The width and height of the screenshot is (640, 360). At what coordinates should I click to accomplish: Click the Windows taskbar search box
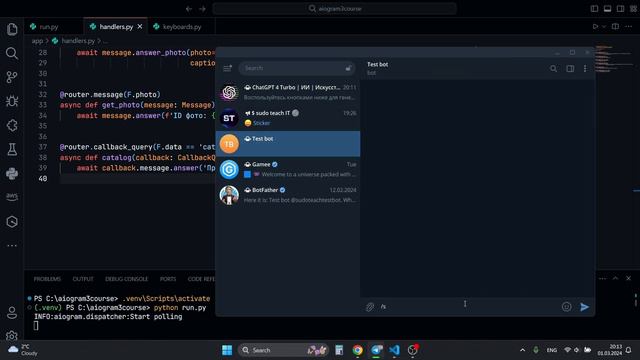click(283, 350)
